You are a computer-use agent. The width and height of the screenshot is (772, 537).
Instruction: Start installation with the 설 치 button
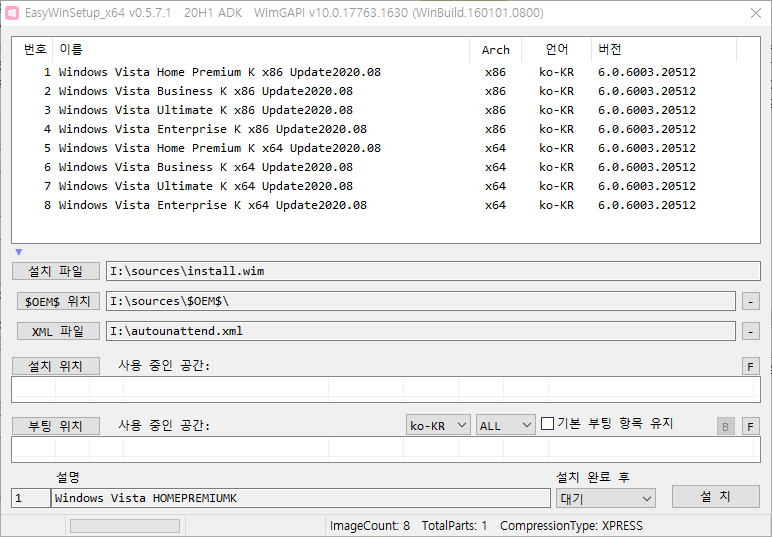[x=715, y=497]
